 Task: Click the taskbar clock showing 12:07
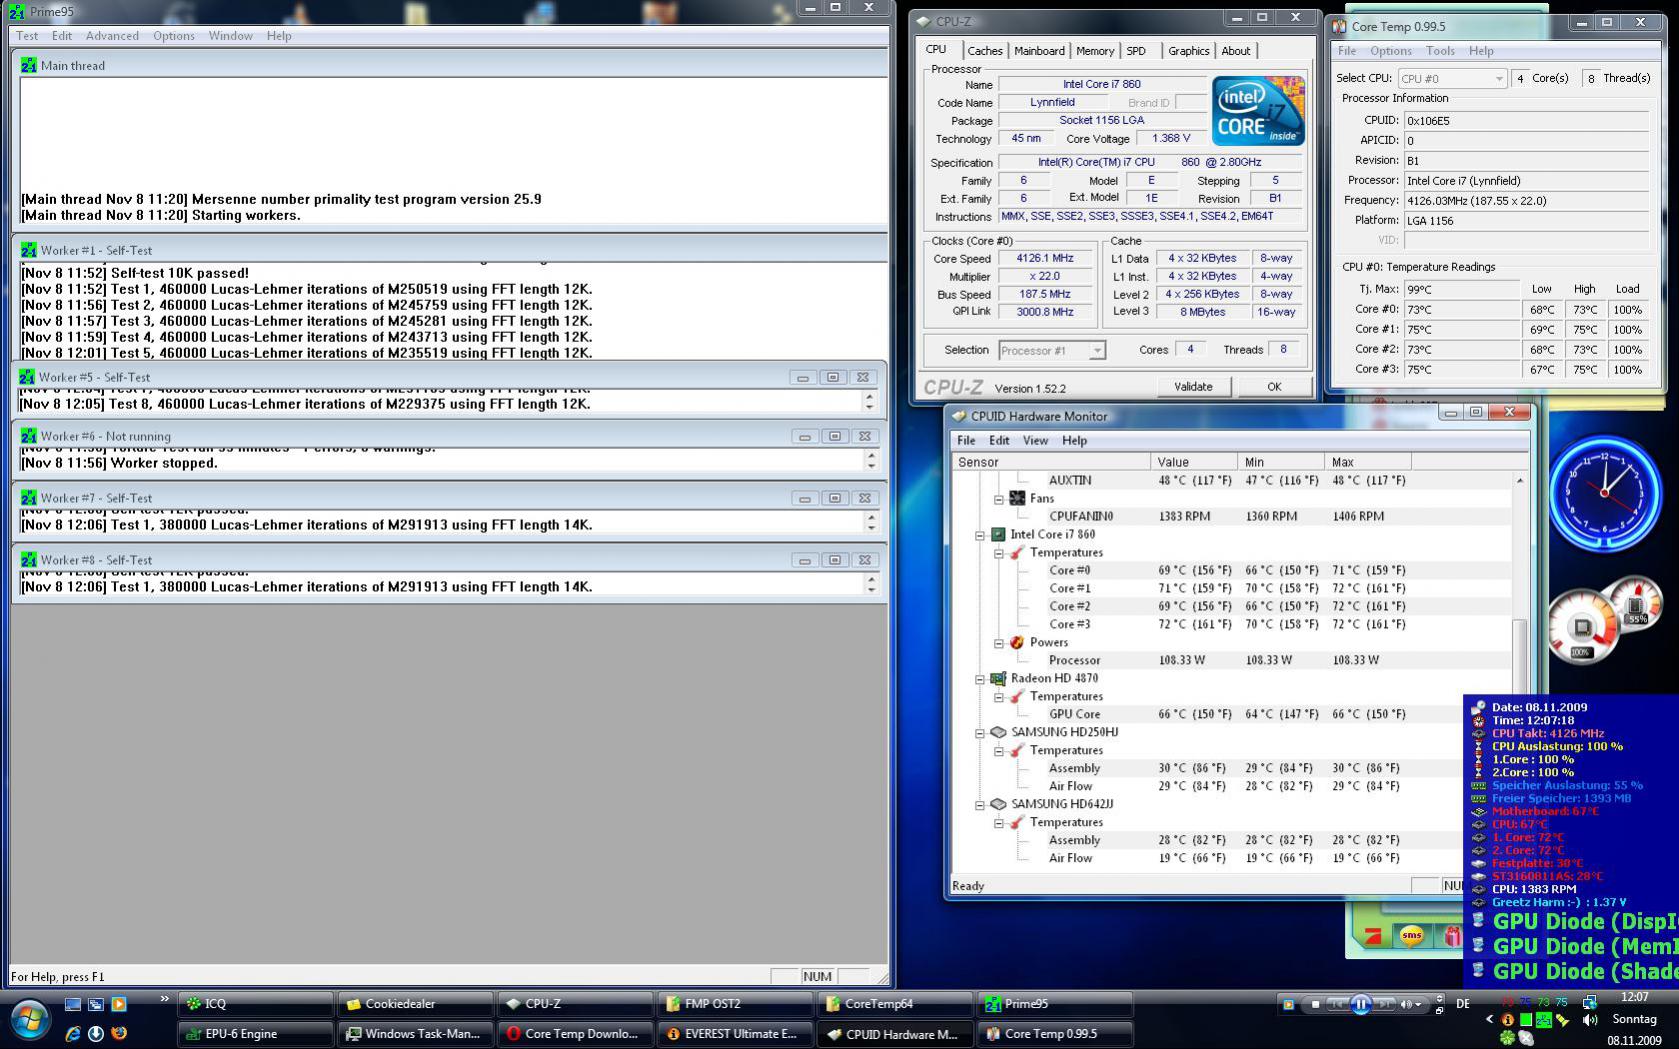pos(1634,997)
